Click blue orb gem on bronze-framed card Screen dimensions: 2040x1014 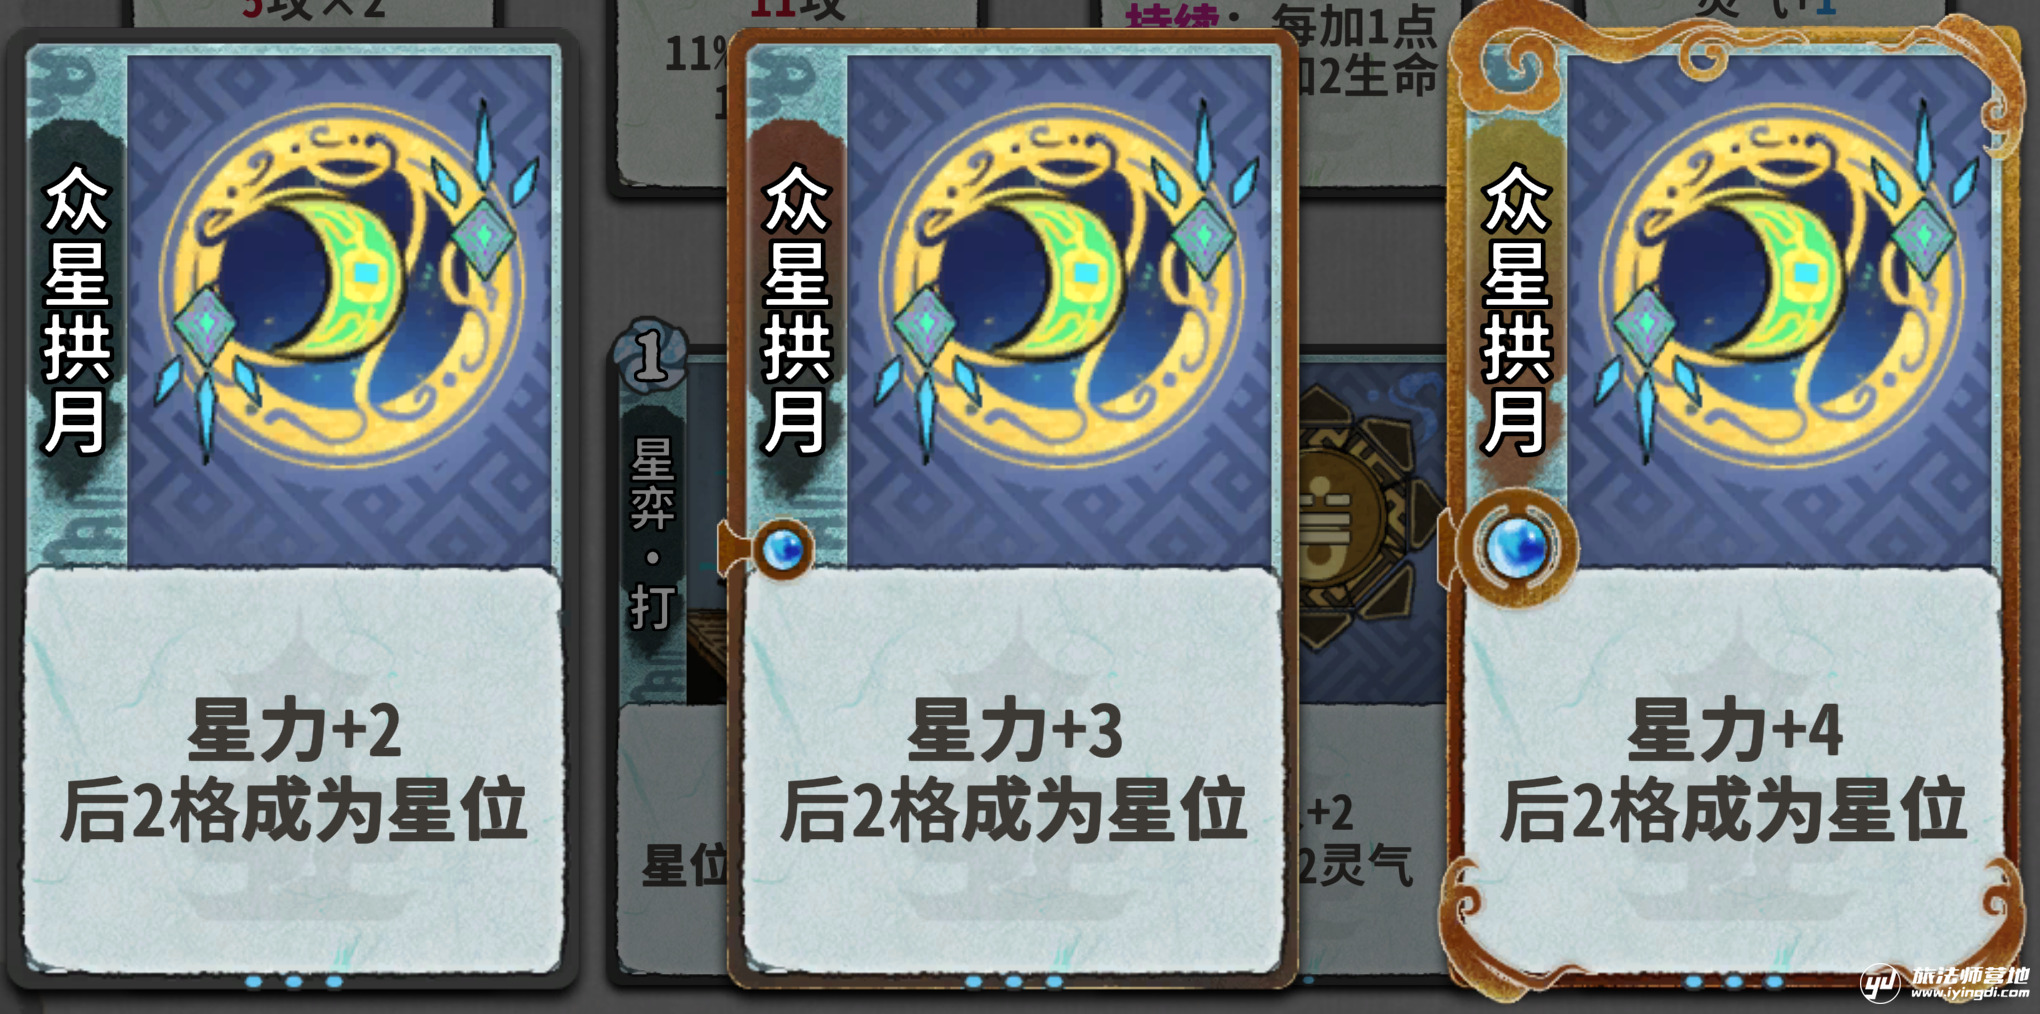click(783, 549)
